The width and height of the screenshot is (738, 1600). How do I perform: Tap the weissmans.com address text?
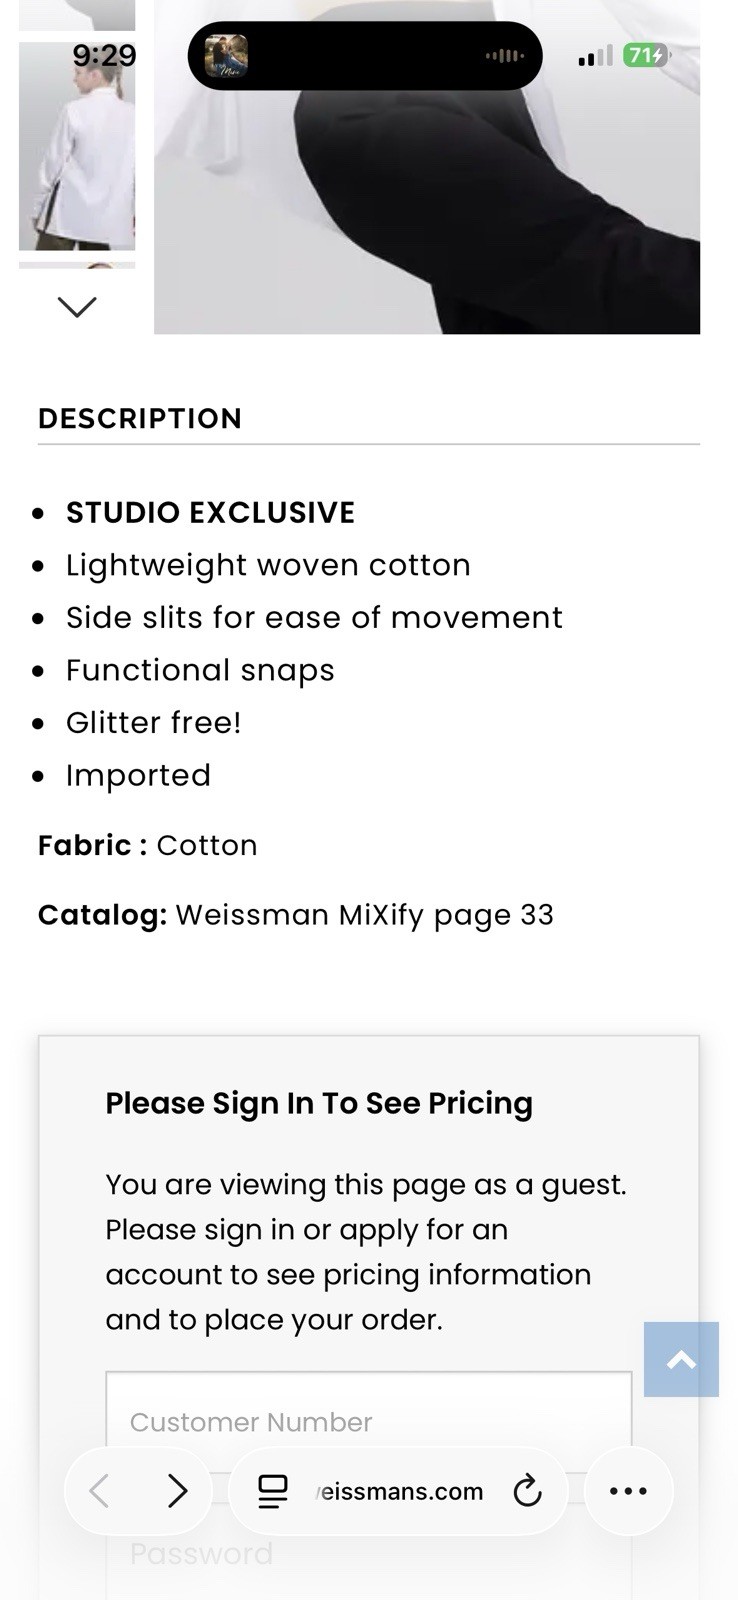(x=400, y=1491)
